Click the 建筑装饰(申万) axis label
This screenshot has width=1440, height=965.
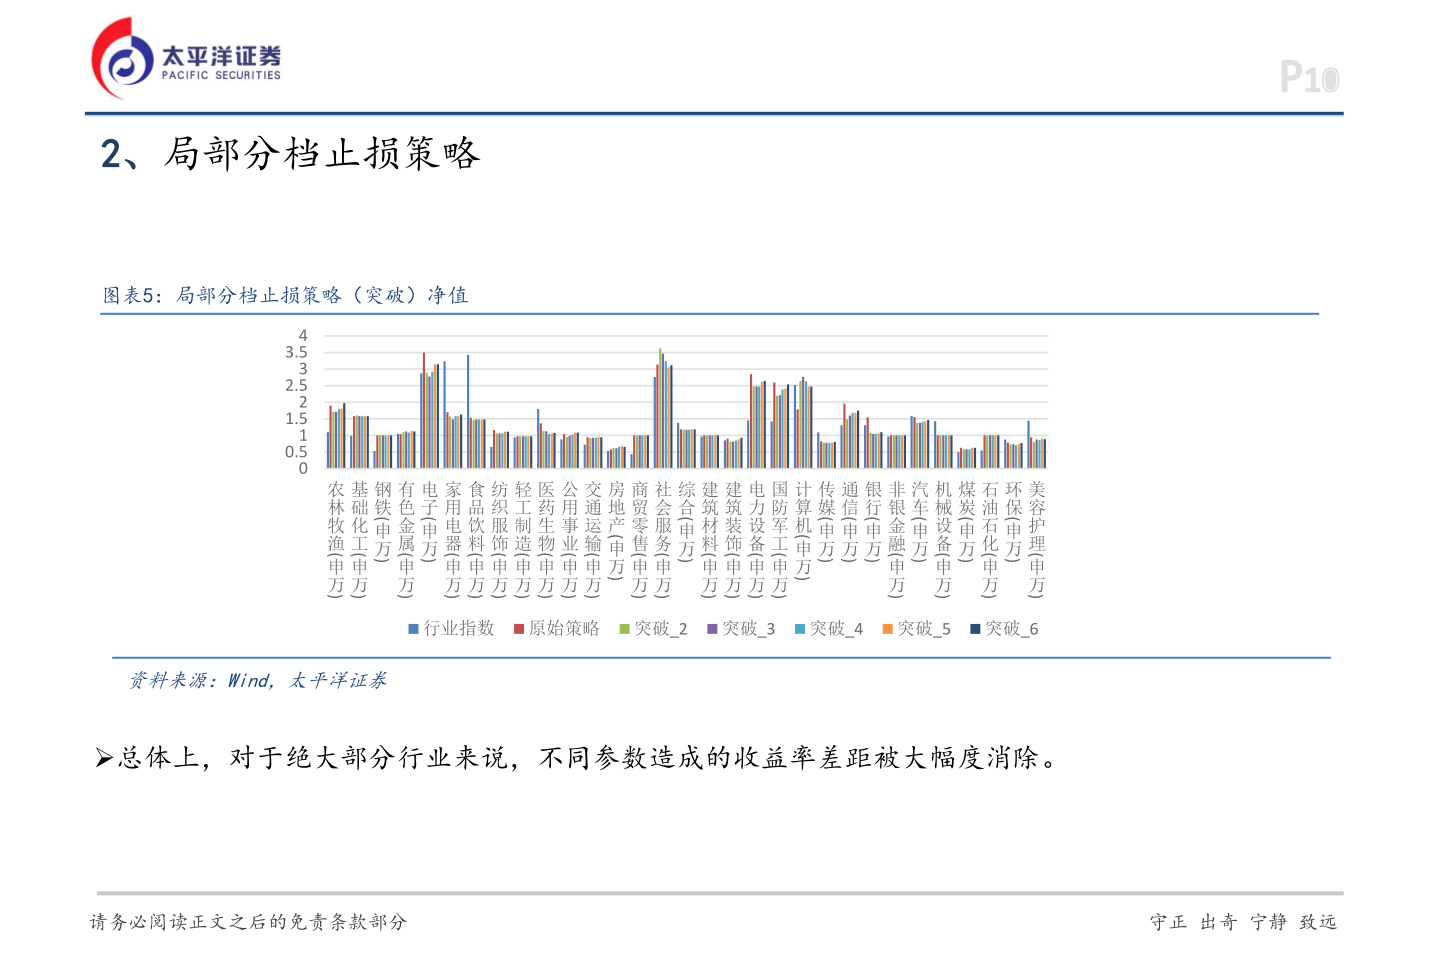734,539
